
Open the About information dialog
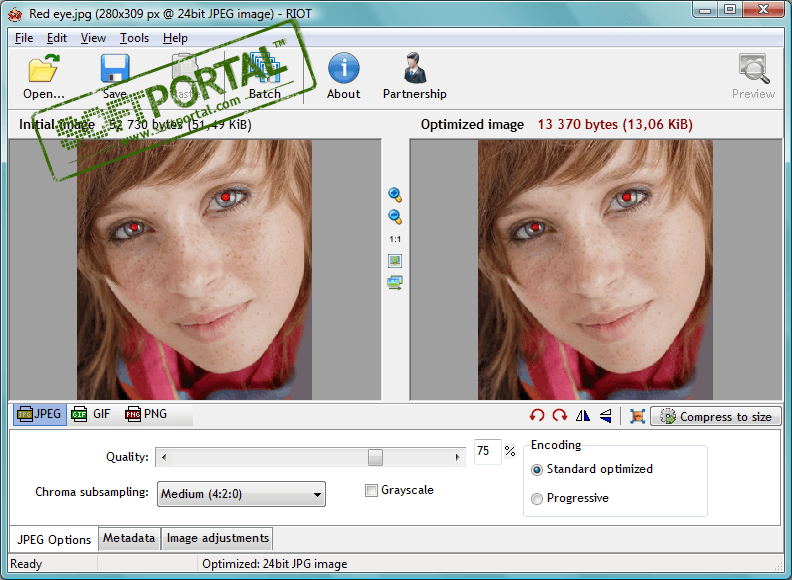(343, 76)
